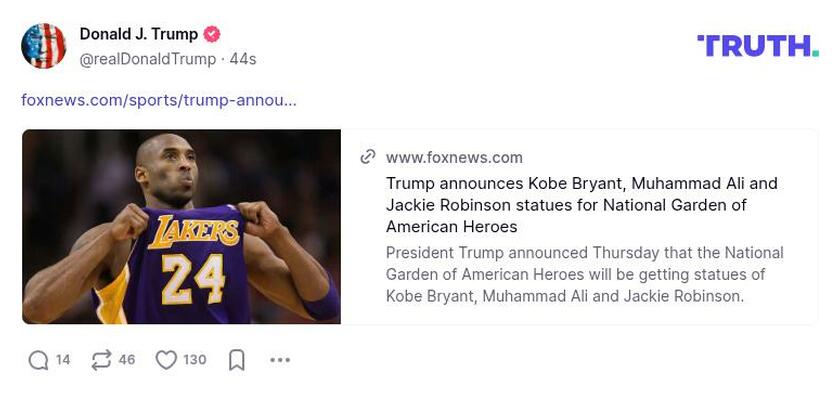840x406 pixels.
Task: Click the ReTruth count 46
Action: (x=127, y=360)
